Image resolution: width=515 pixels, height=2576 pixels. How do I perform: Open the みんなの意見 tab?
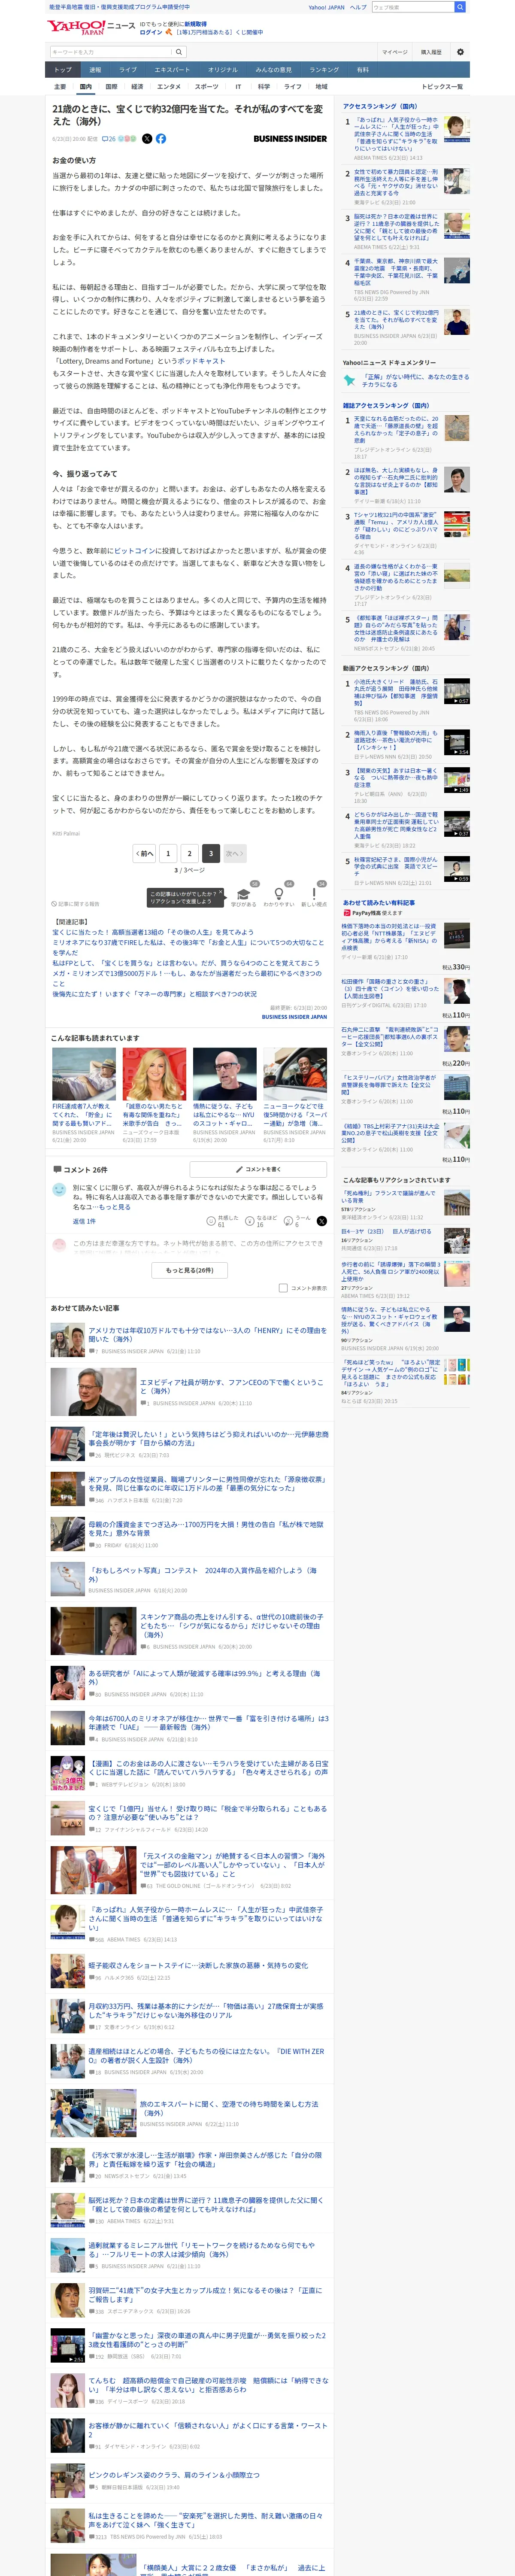[273, 70]
